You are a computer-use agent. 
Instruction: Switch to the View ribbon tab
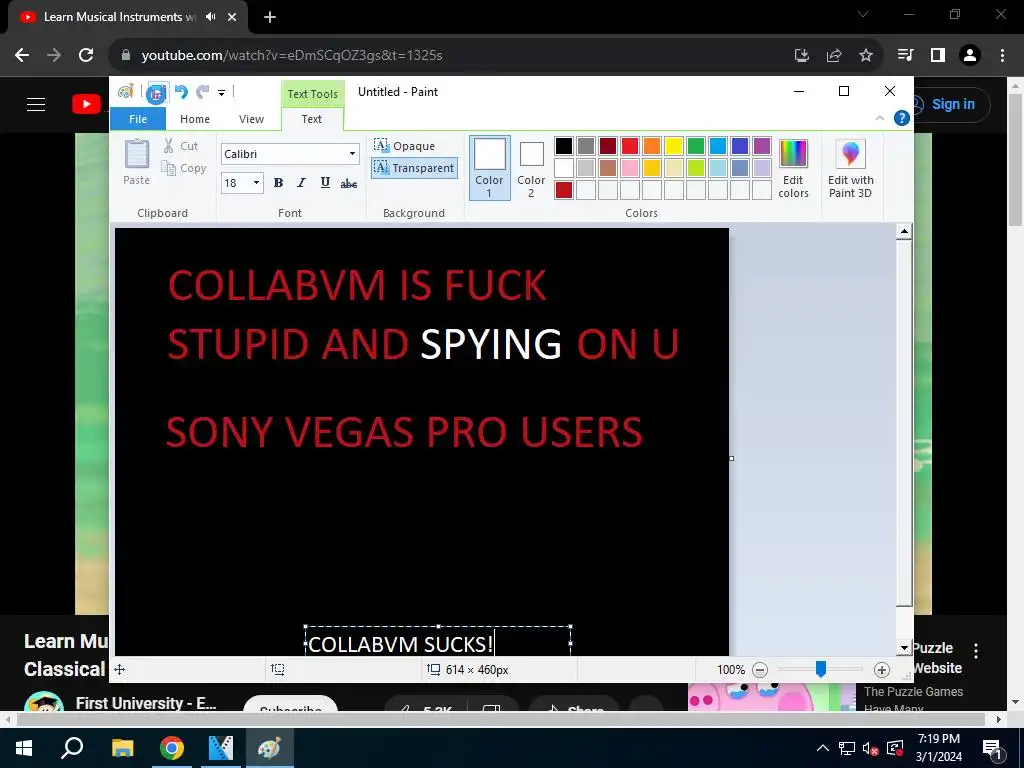point(251,119)
